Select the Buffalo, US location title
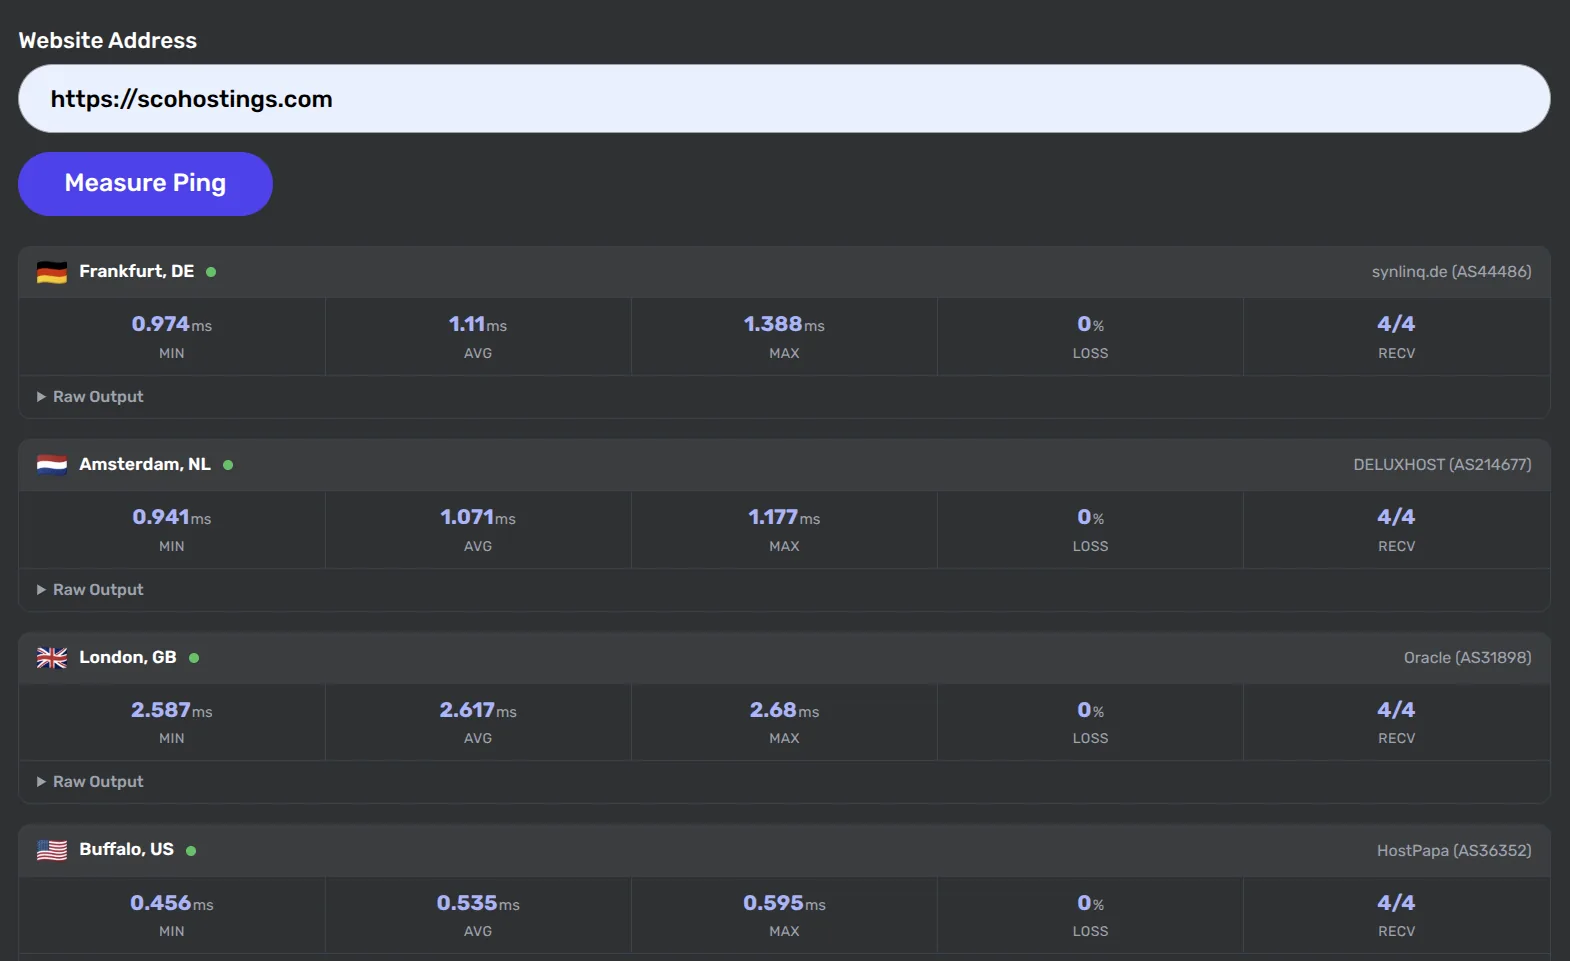 point(127,849)
